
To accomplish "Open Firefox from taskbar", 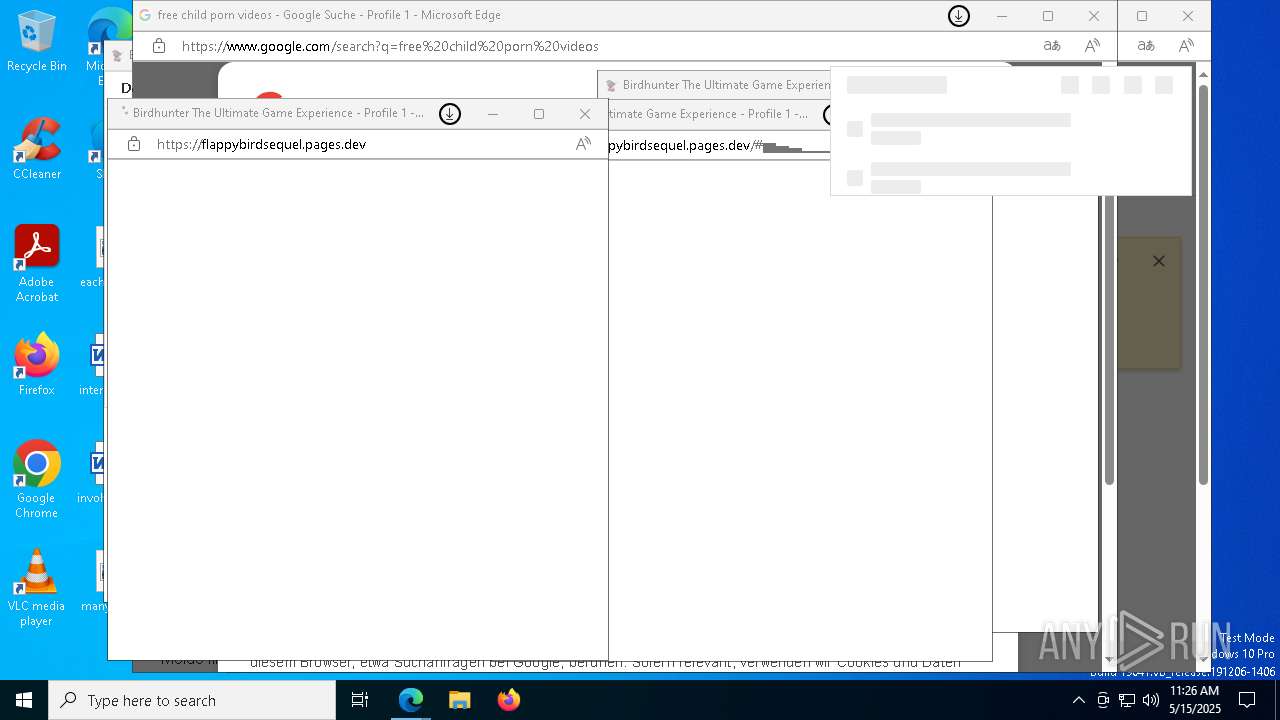I will (508, 700).
